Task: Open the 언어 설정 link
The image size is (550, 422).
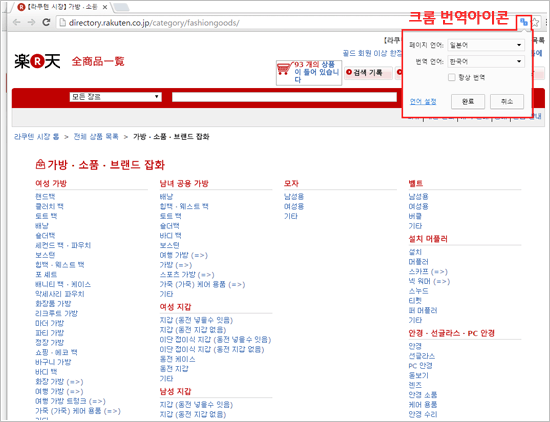Action: point(423,102)
